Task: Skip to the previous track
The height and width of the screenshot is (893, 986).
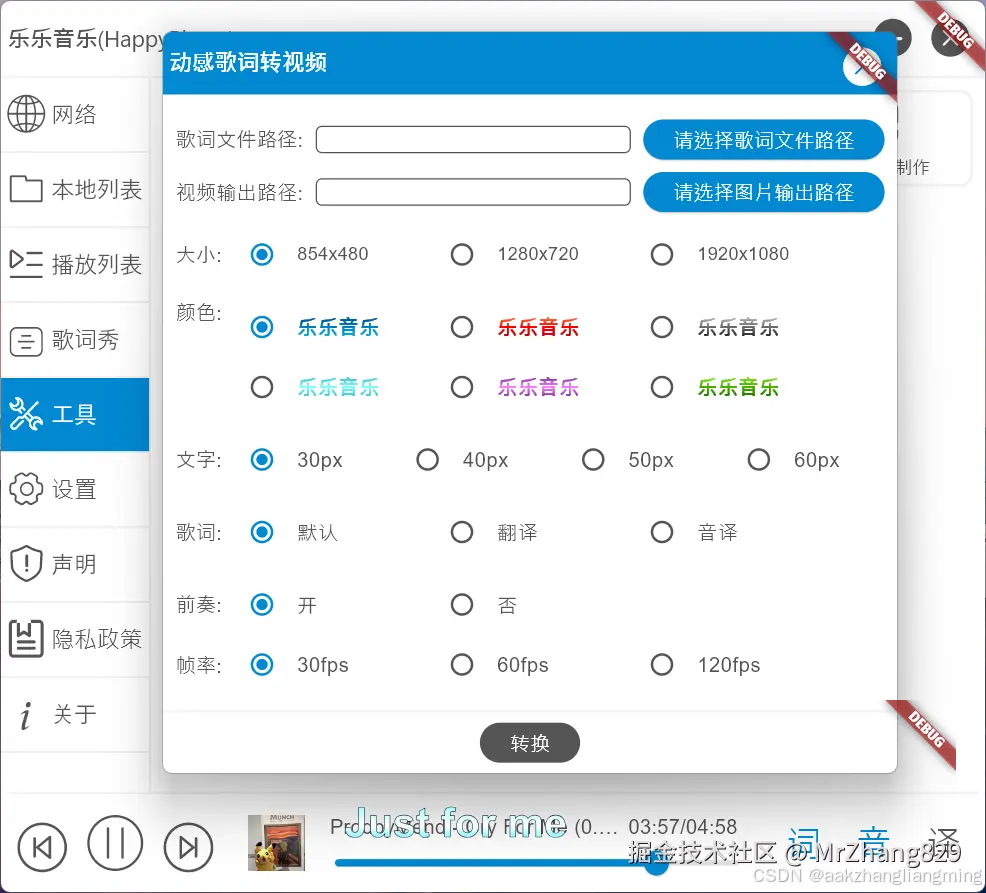Action: (42, 845)
